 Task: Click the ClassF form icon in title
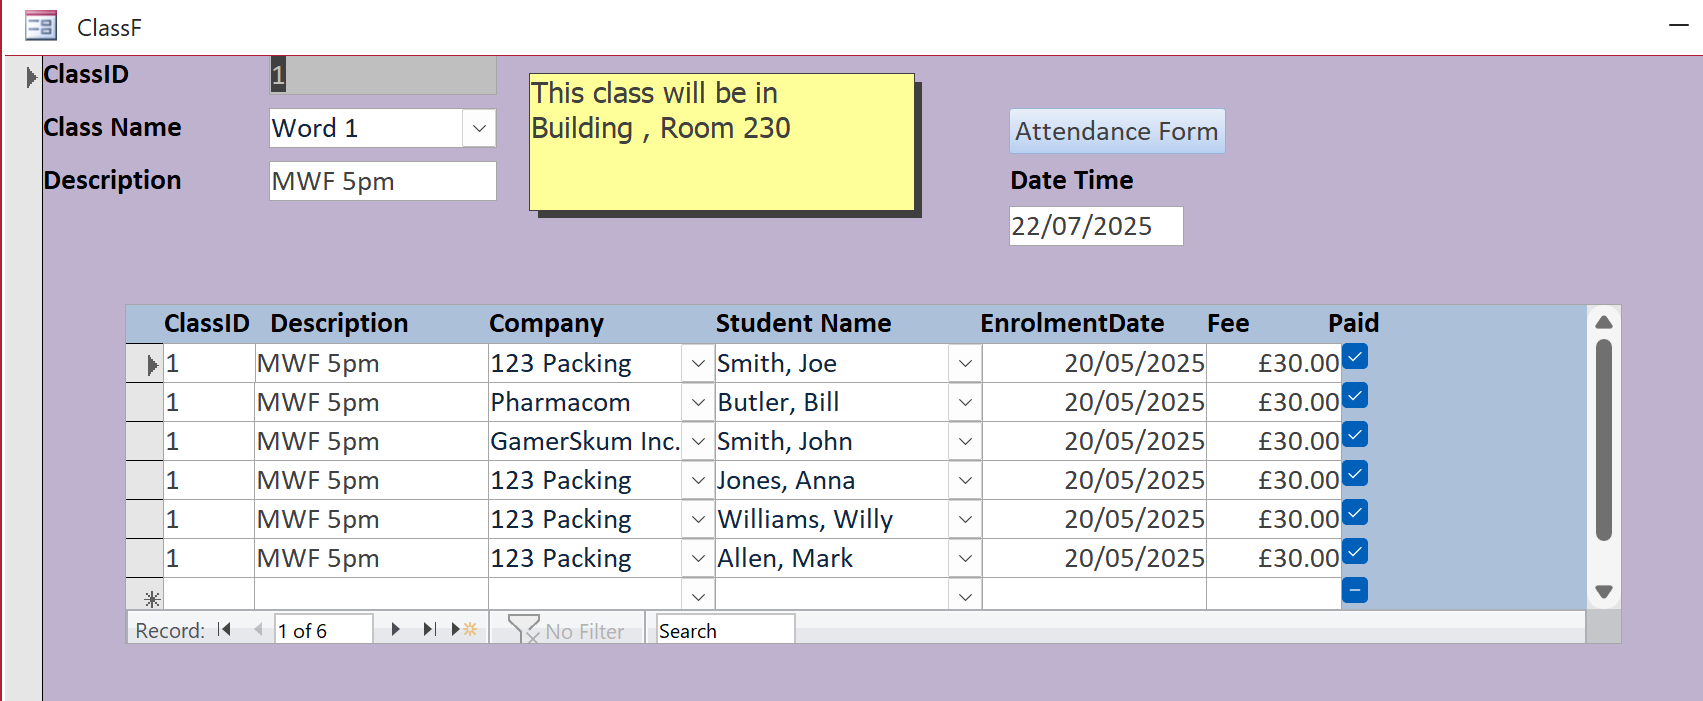coord(41,26)
